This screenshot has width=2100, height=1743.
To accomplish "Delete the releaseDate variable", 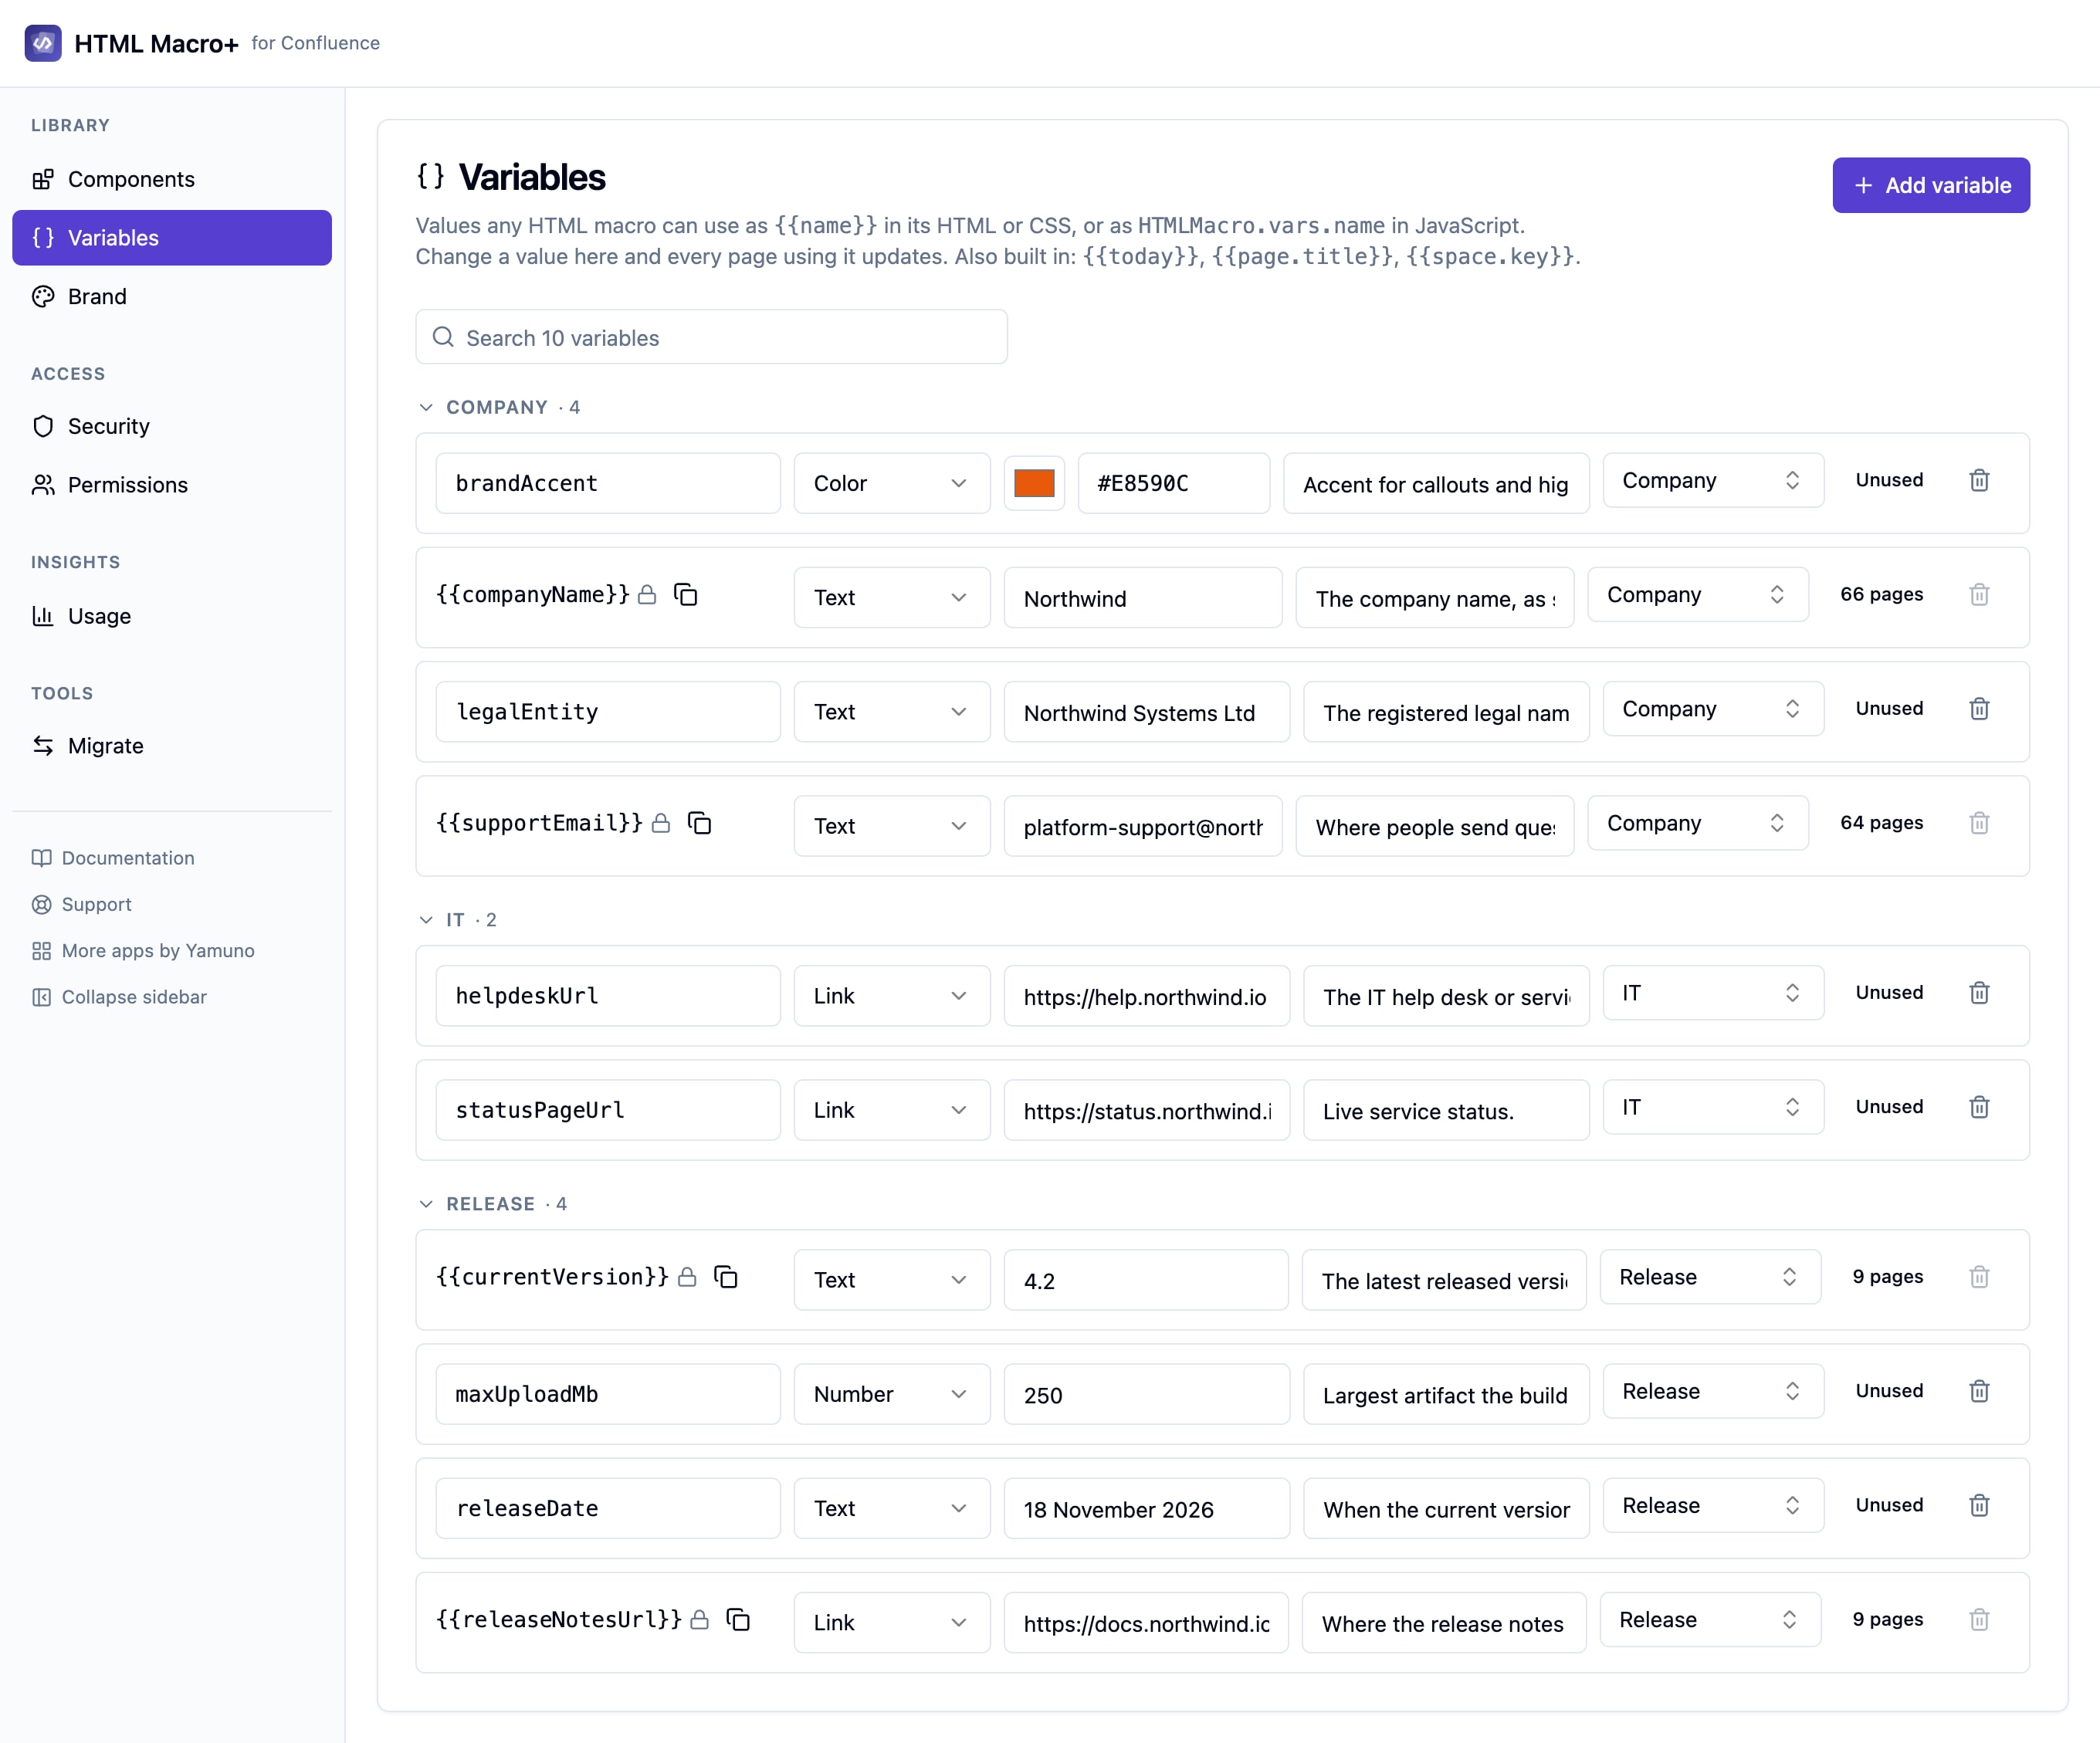I will [1979, 1505].
